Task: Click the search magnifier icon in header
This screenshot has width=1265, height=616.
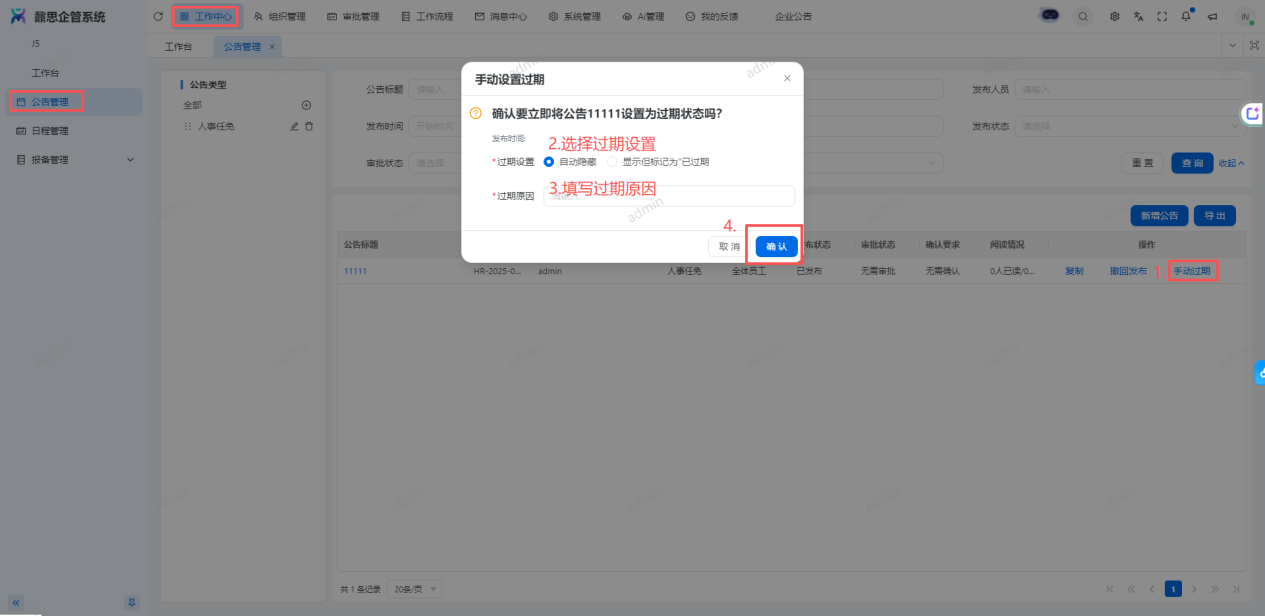Action: point(1083,17)
